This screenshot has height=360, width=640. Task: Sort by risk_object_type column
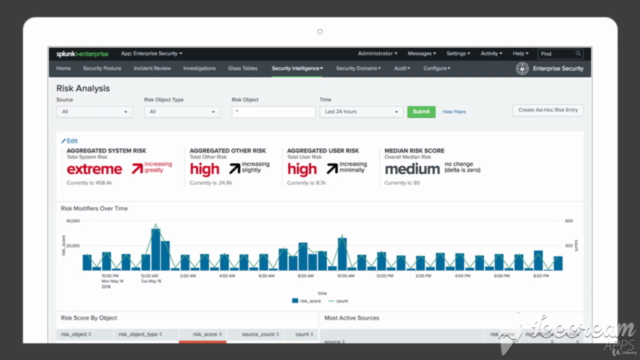point(140,334)
